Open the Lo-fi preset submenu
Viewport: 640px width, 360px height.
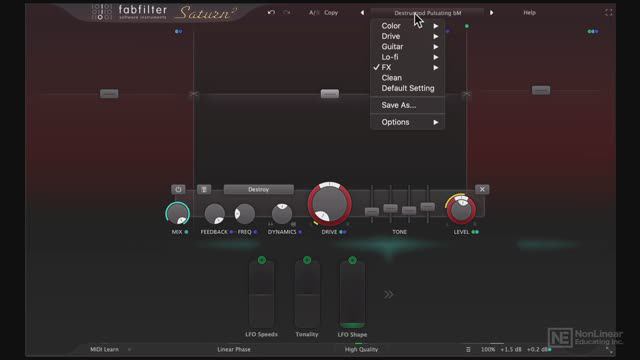coord(407,57)
